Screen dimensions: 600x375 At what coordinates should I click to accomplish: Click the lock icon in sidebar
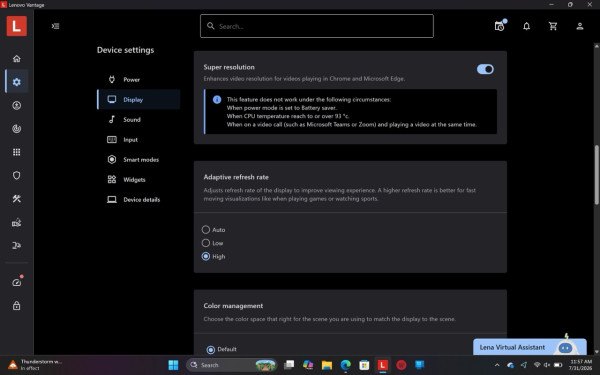(x=16, y=305)
